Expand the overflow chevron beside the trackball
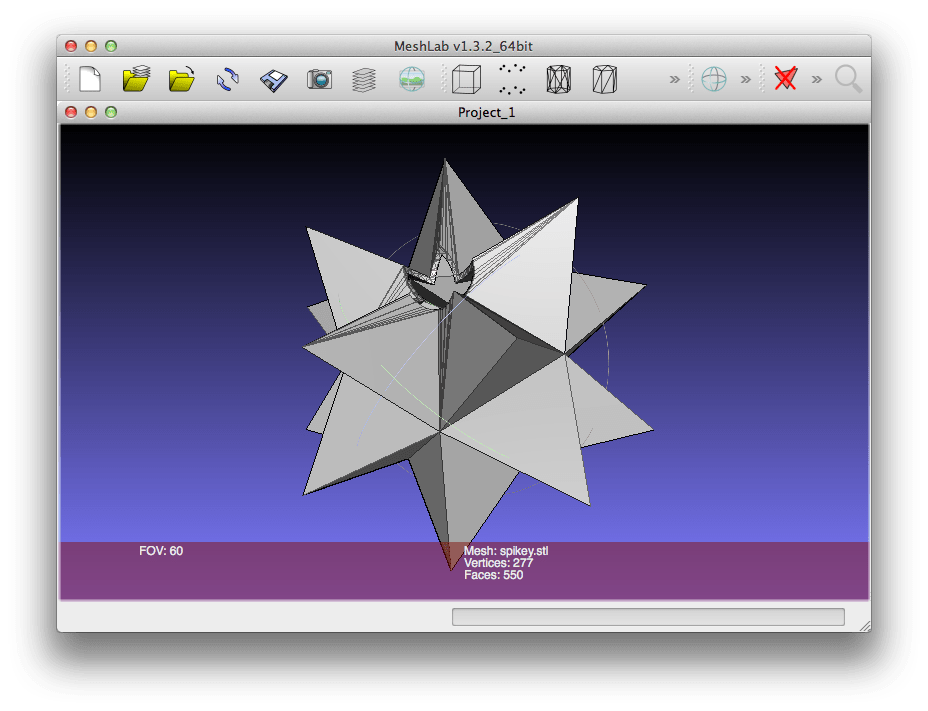 (744, 79)
